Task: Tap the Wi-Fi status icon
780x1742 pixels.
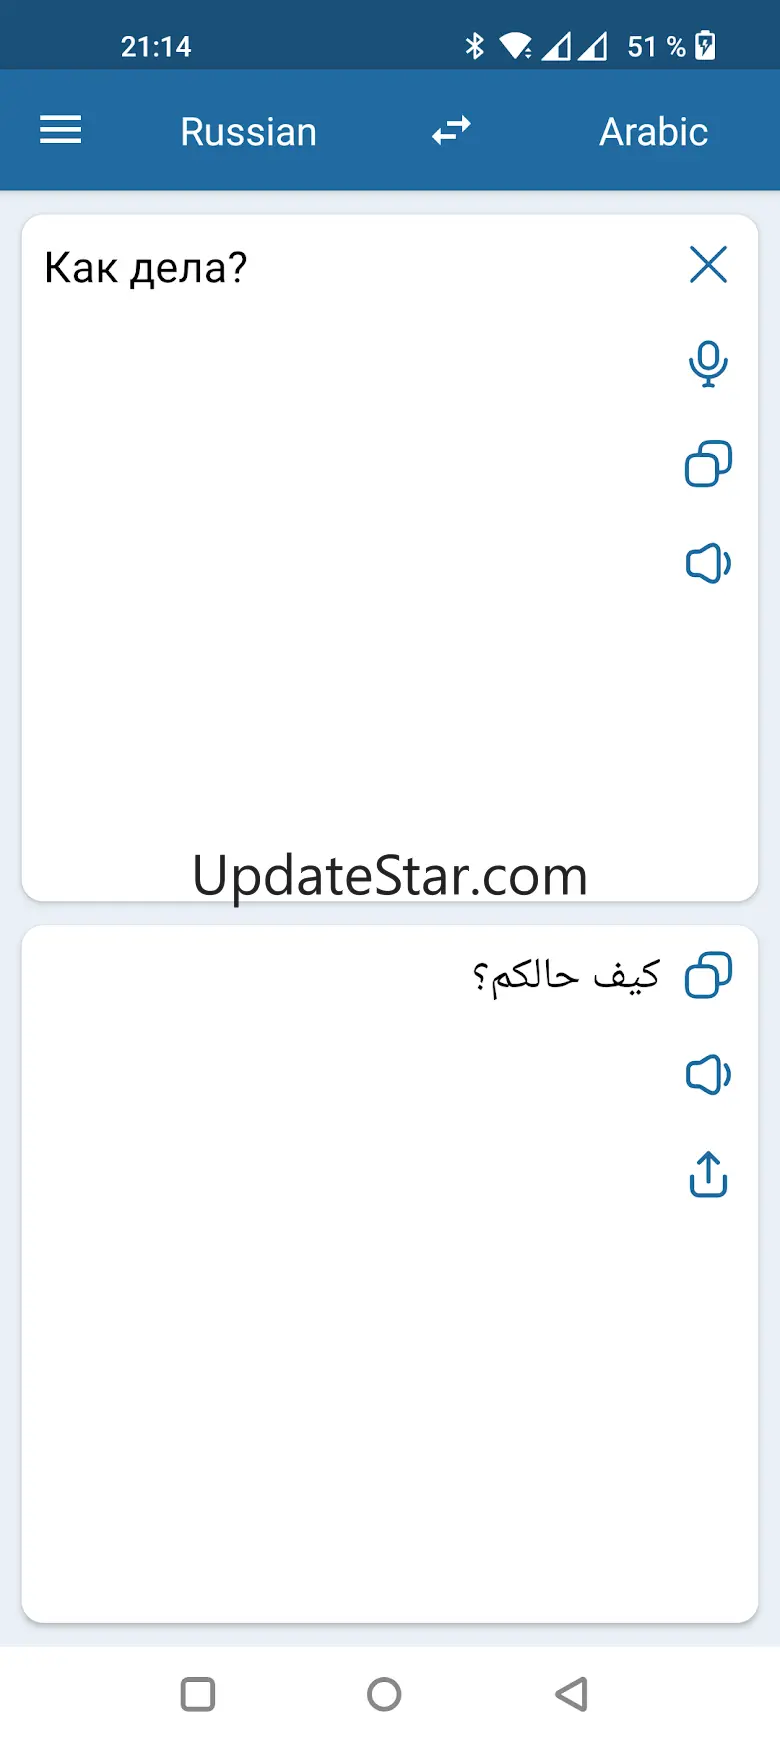Action: (x=516, y=46)
